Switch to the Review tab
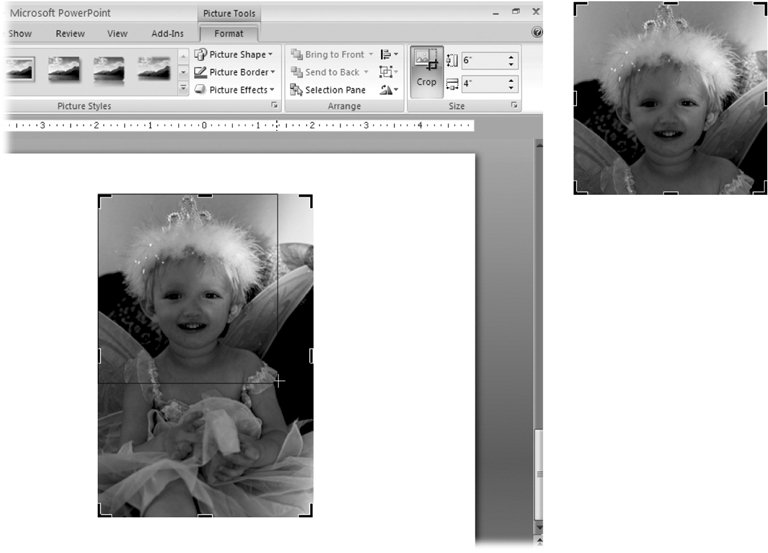 point(70,33)
